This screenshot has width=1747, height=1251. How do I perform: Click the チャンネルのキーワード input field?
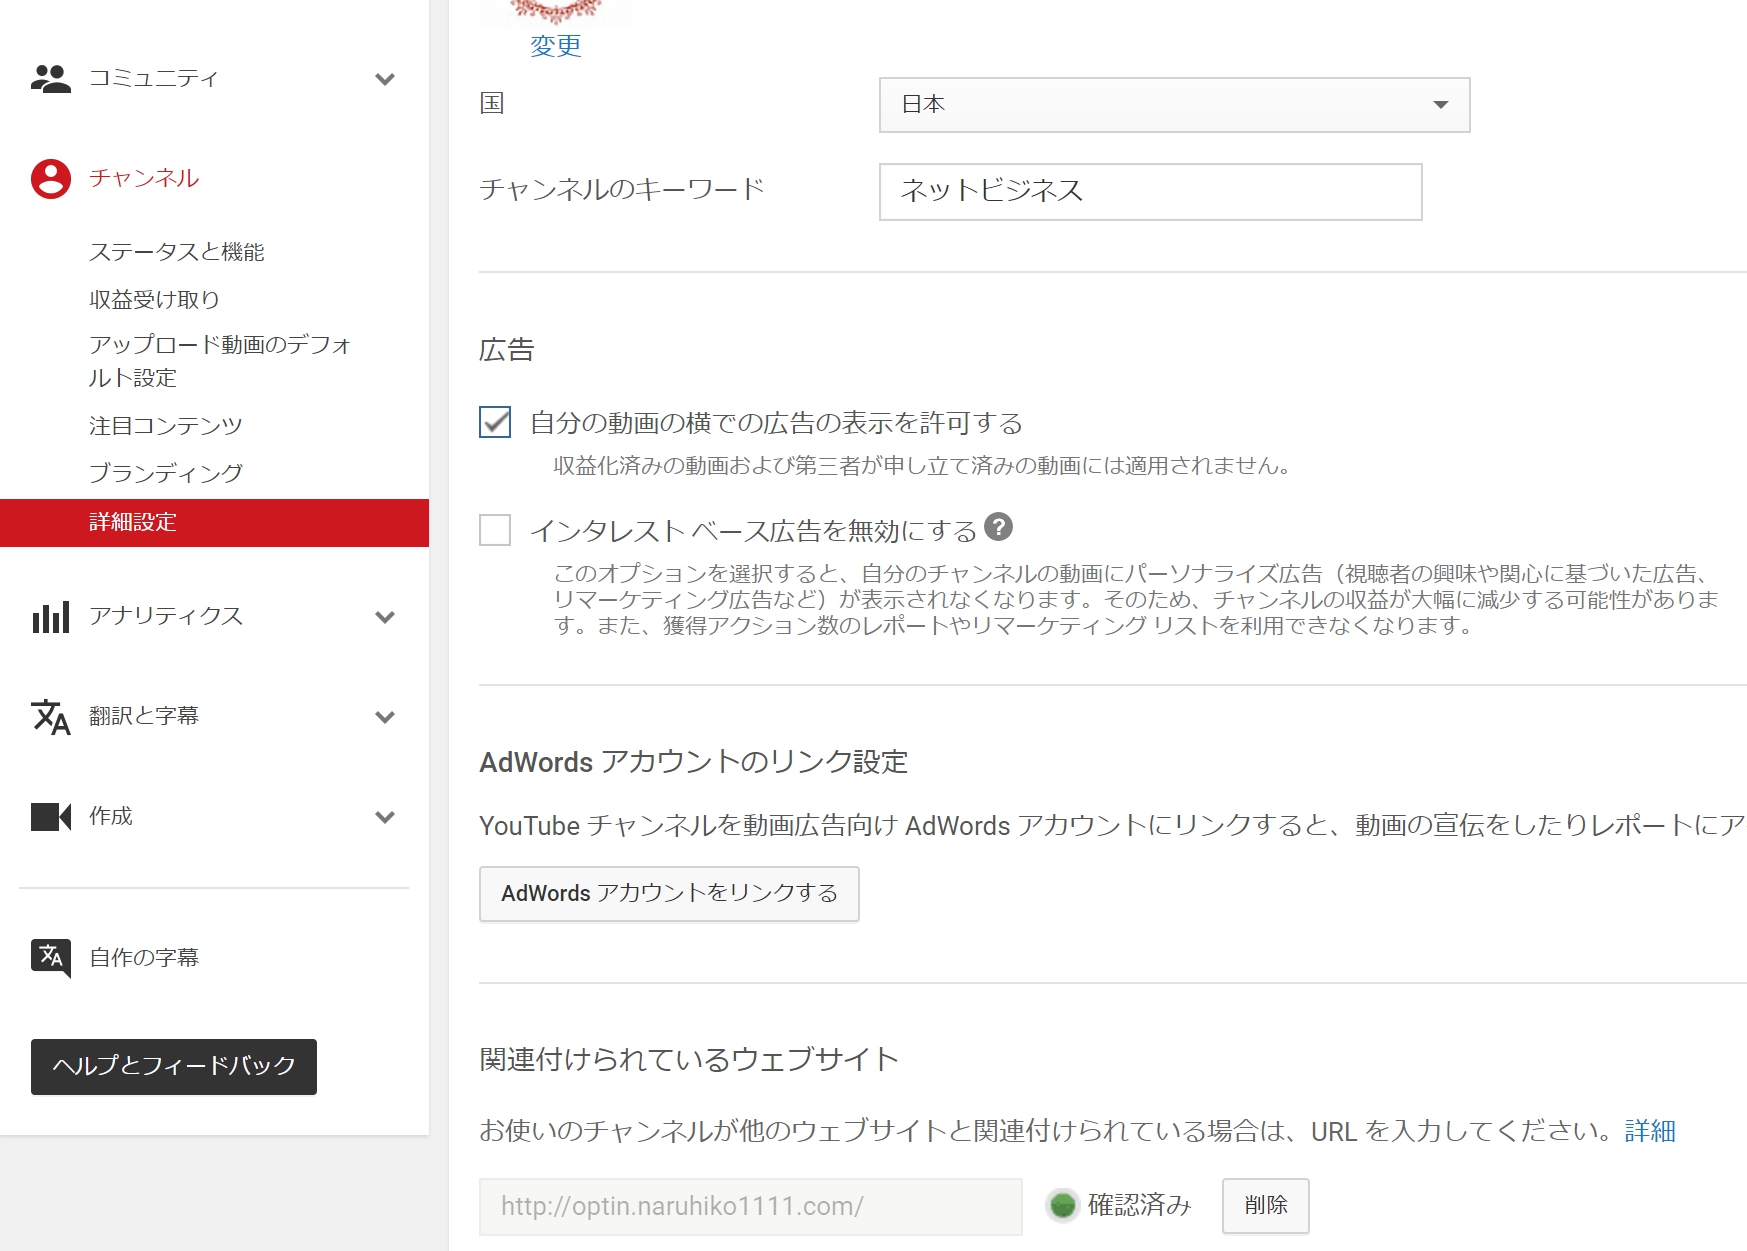(1151, 192)
